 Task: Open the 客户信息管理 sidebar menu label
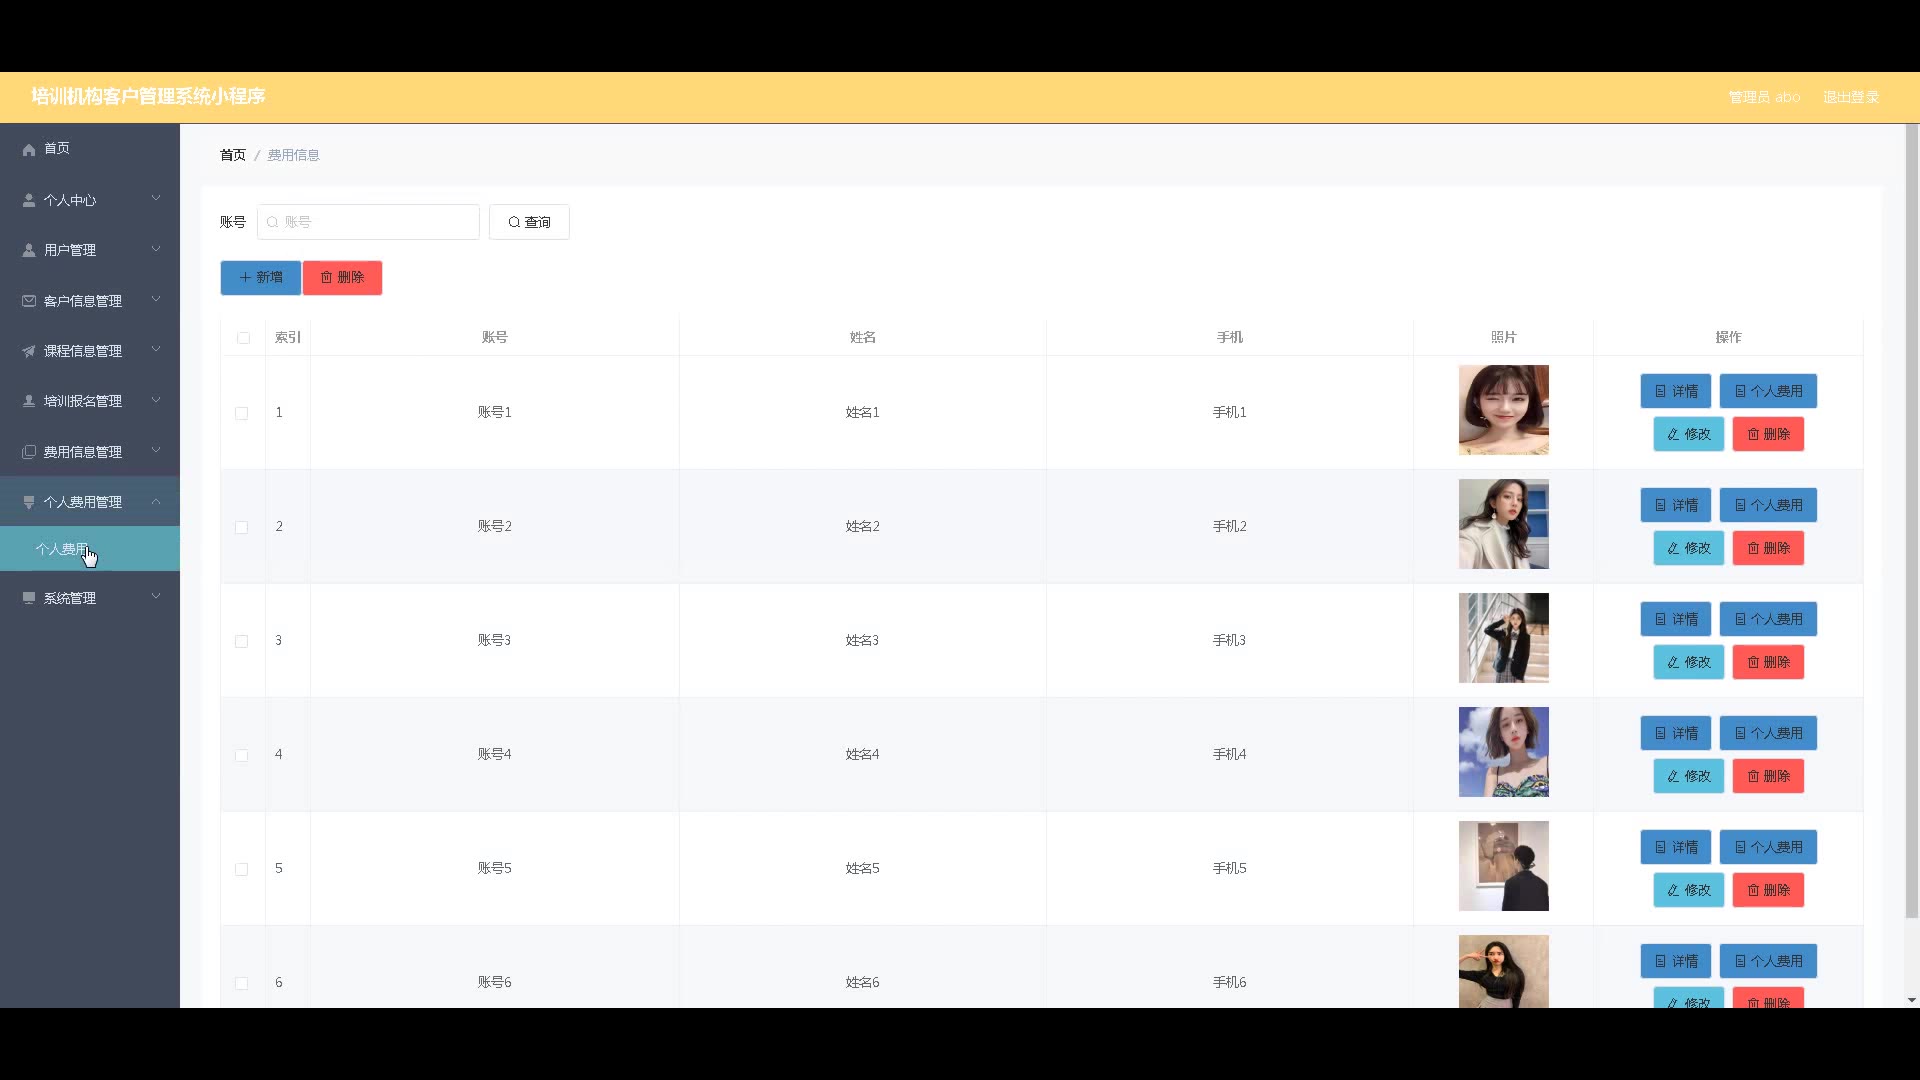point(83,300)
